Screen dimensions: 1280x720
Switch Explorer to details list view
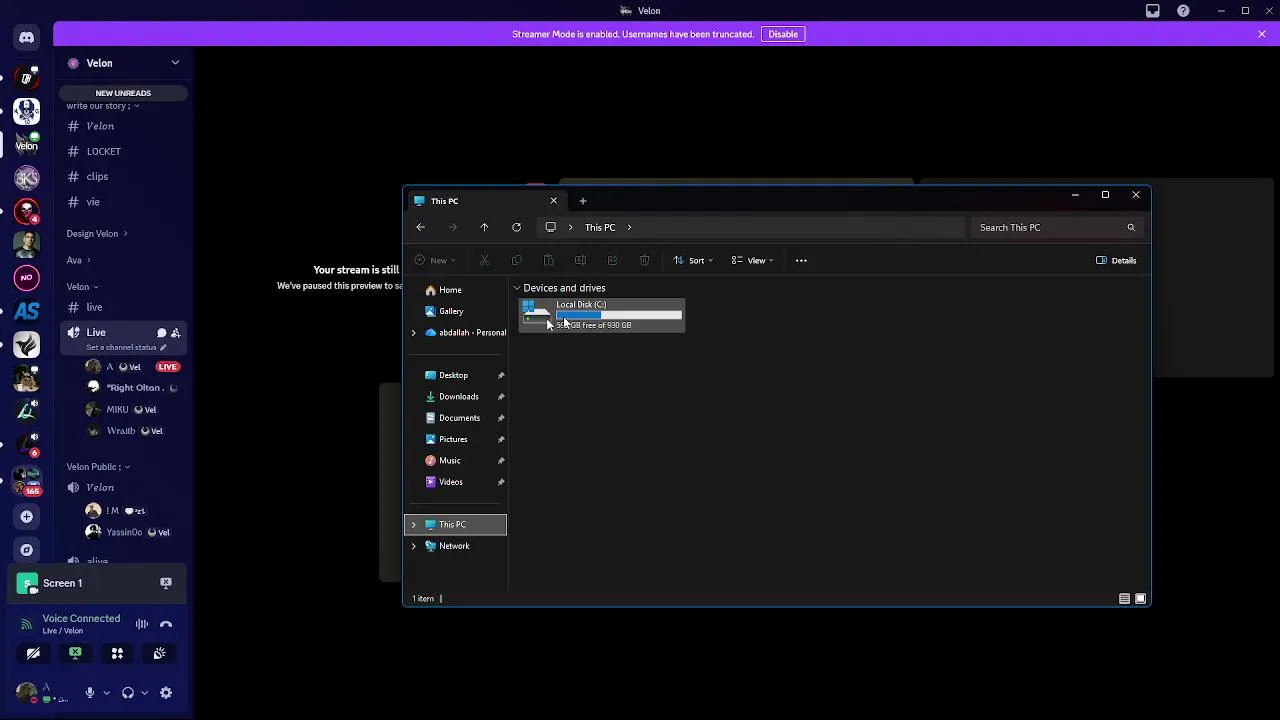point(1124,599)
